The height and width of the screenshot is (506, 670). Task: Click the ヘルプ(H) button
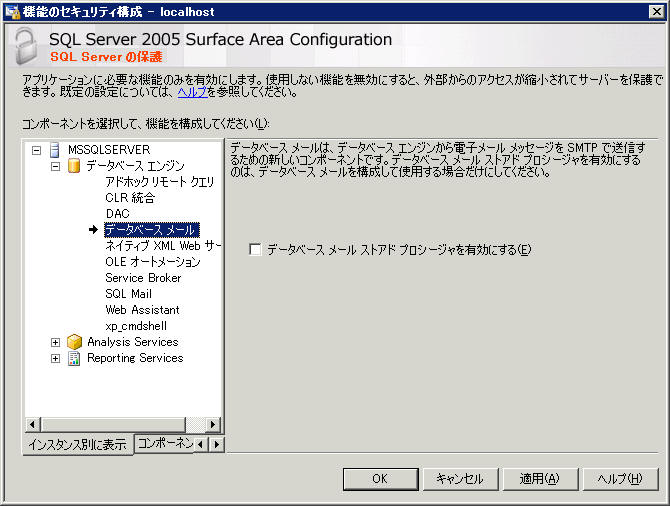click(620, 479)
